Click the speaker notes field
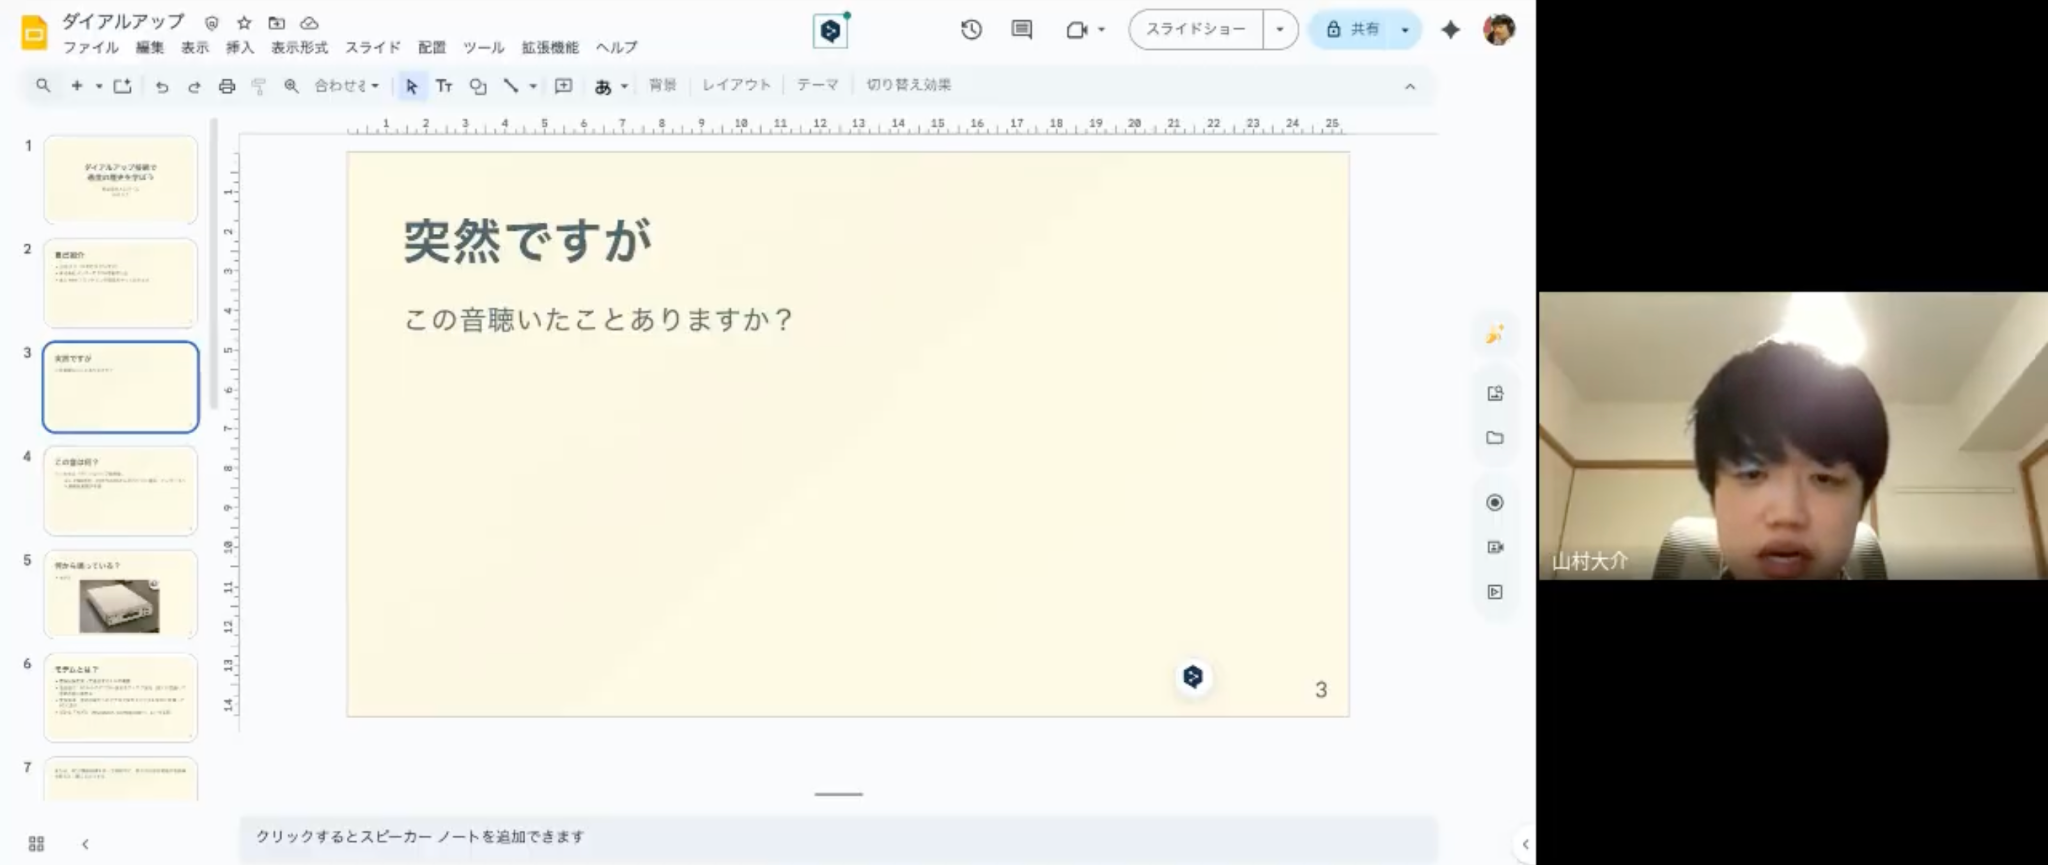Image resolution: width=2048 pixels, height=865 pixels. (x=838, y=837)
